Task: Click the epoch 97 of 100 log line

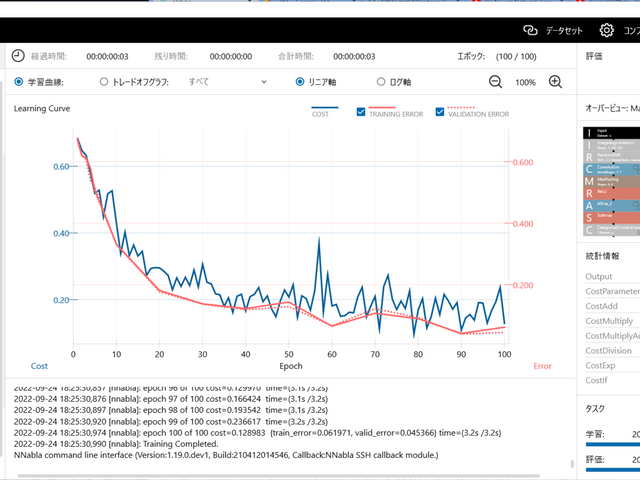Action: coord(171,399)
